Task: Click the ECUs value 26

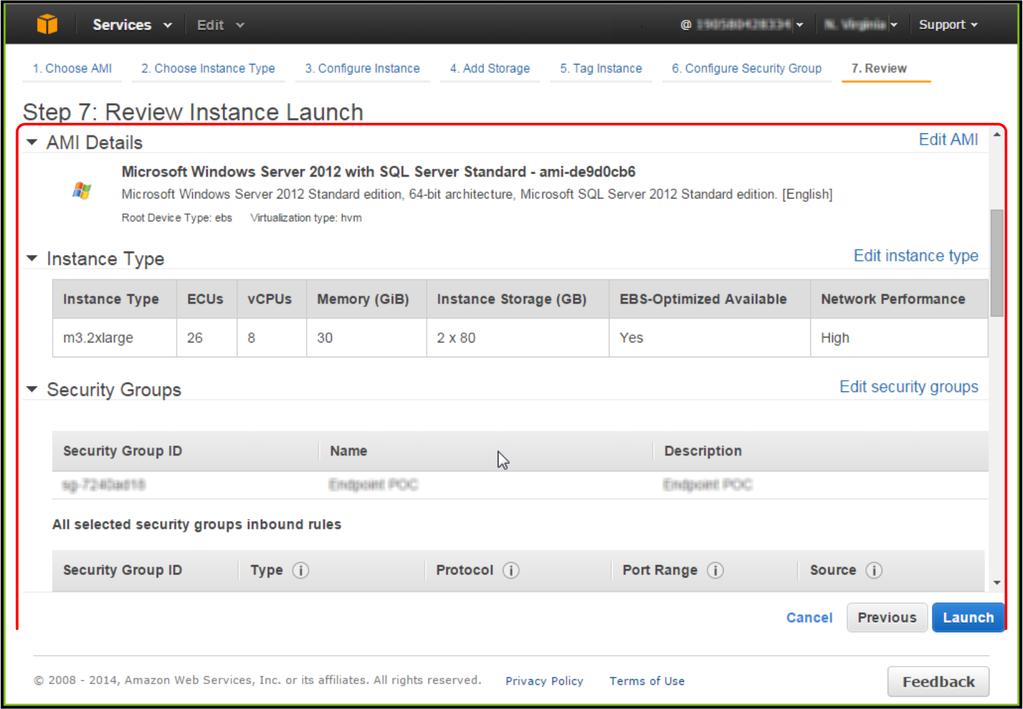Action: click(x=194, y=338)
